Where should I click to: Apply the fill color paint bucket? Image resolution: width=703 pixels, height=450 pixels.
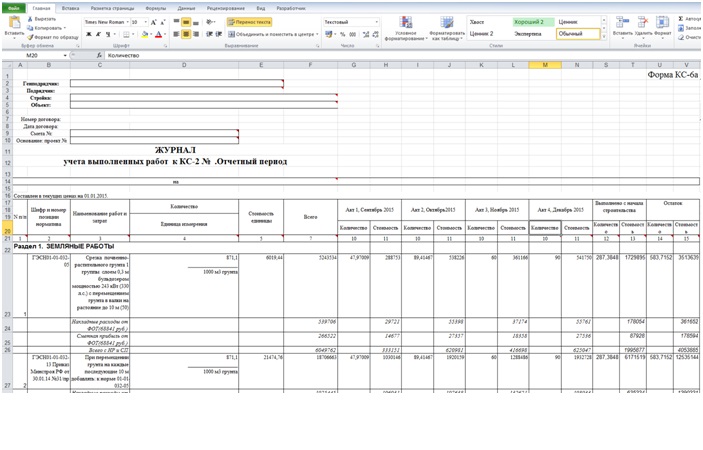point(144,35)
